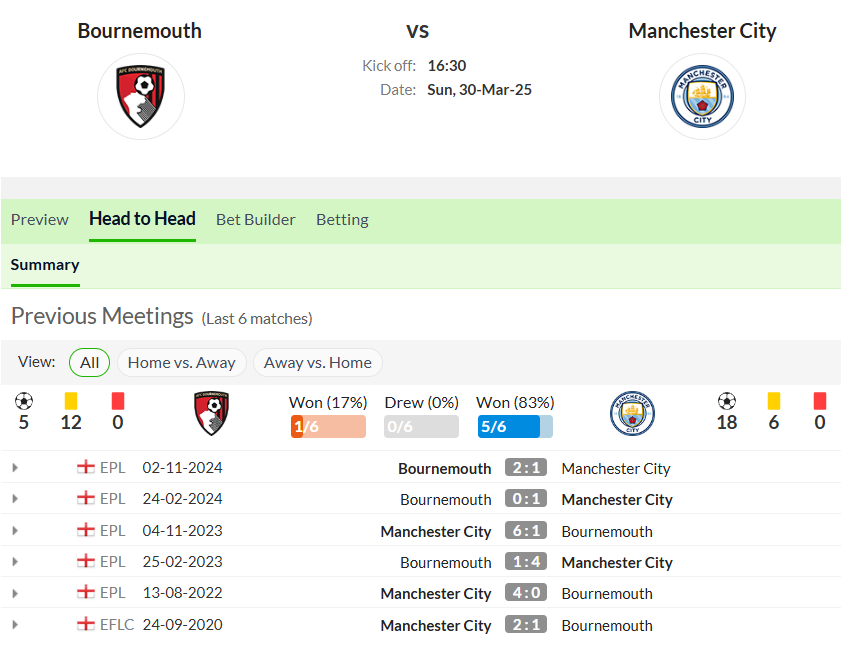Click Manchester City won 5/6 progress bar
Image resolution: width=841 pixels, height=653 pixels.
click(x=515, y=427)
